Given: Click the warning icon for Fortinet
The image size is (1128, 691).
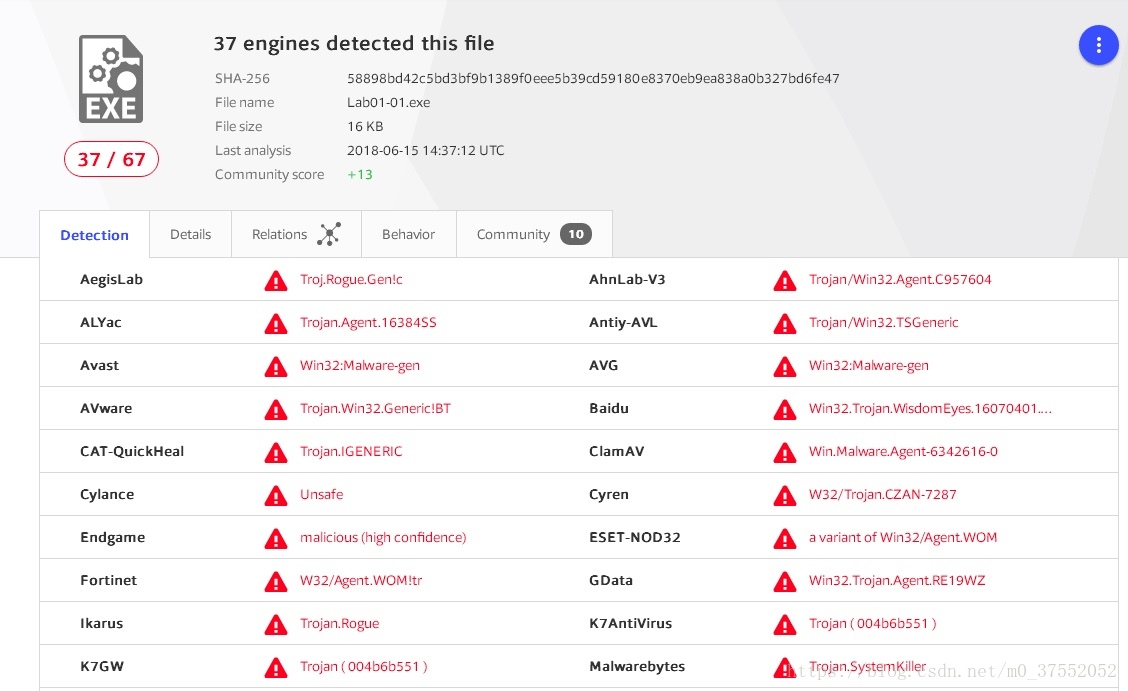Looking at the screenshot, I should (276, 582).
